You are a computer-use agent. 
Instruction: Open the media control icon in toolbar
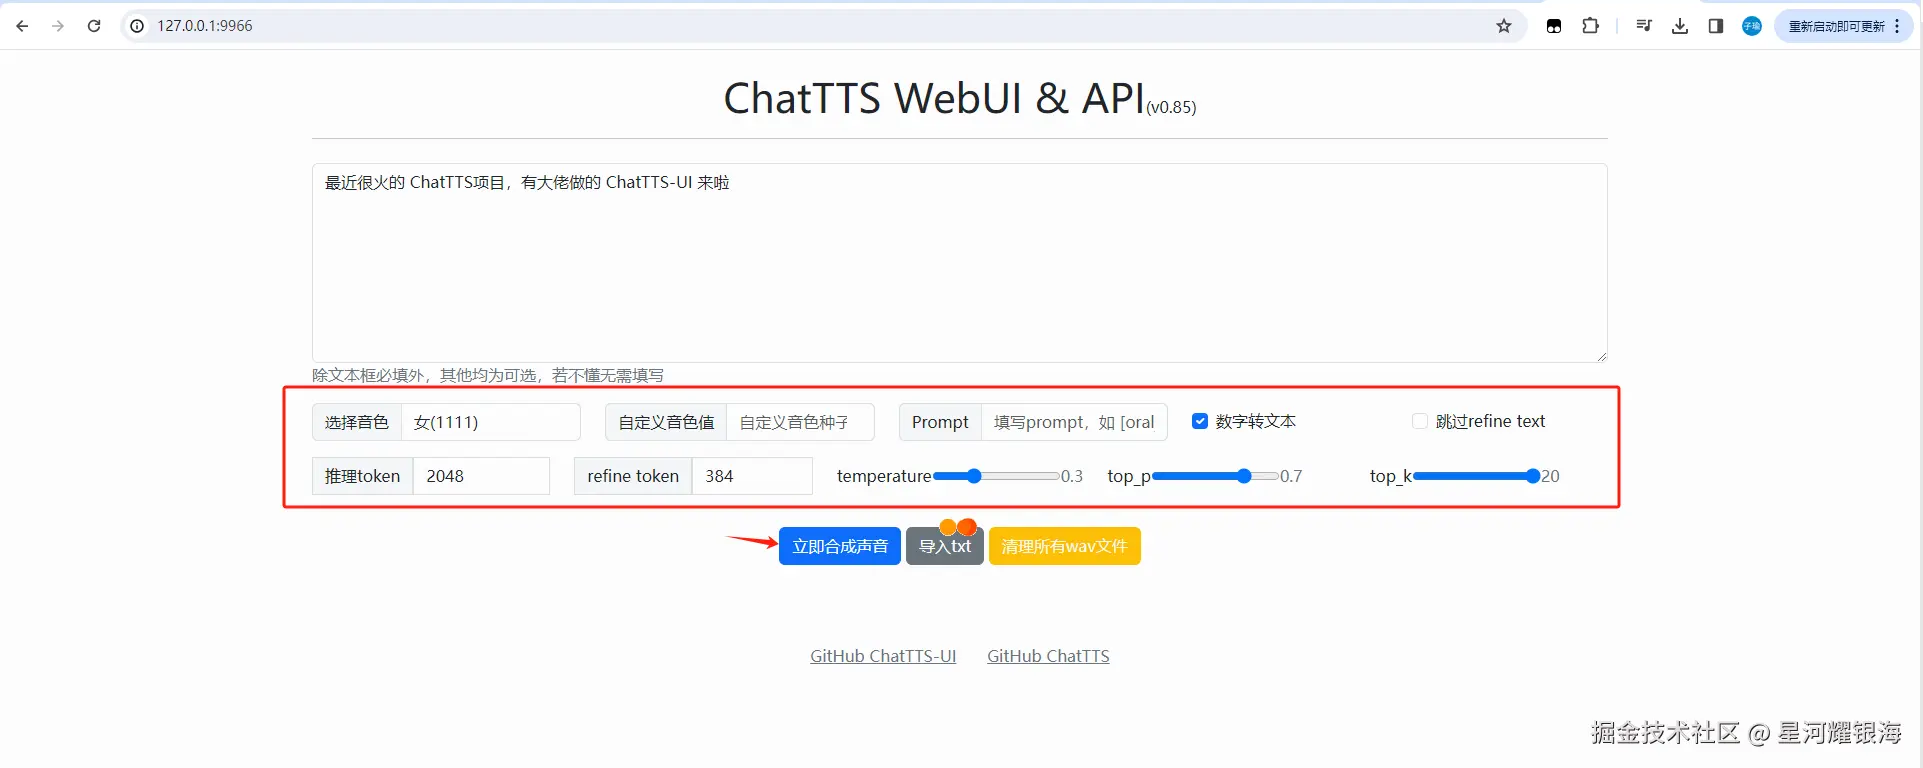click(x=1644, y=26)
